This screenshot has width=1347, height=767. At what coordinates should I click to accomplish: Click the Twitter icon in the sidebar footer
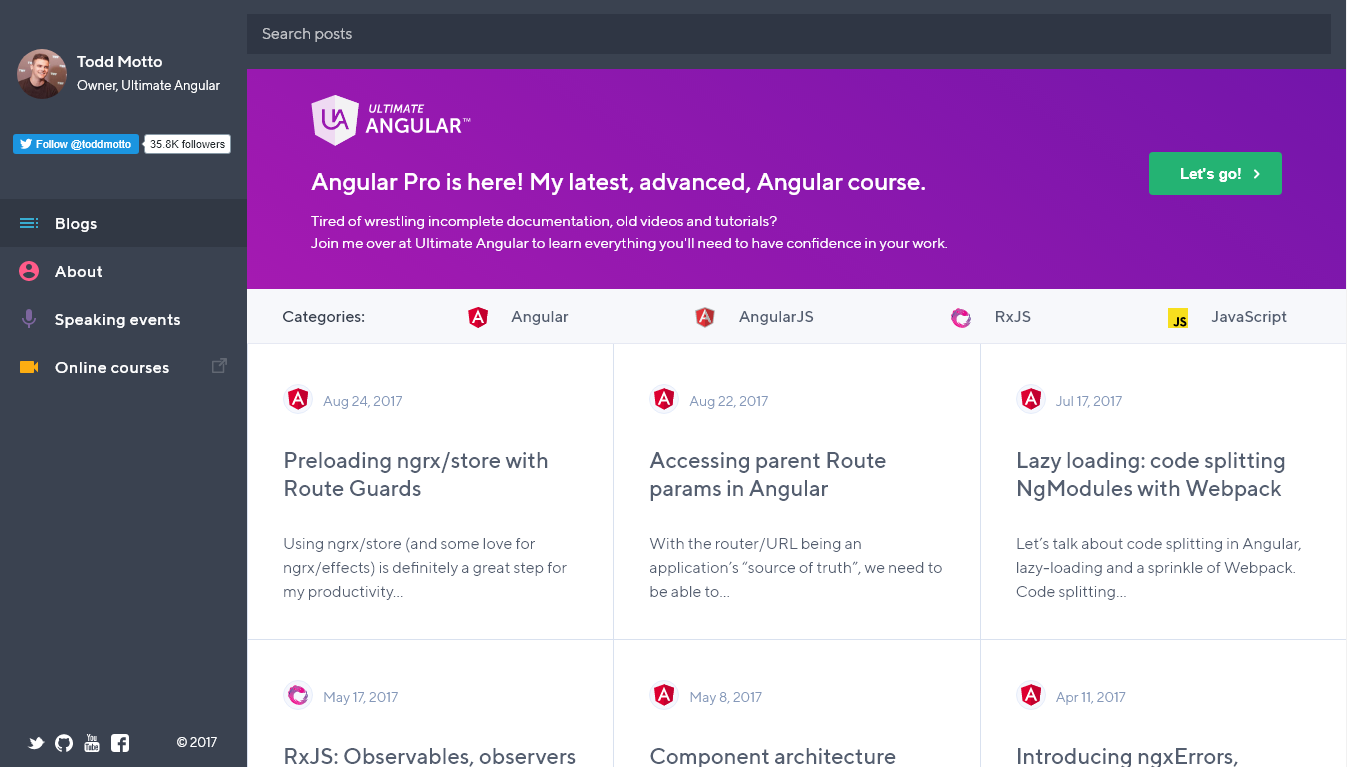click(36, 743)
